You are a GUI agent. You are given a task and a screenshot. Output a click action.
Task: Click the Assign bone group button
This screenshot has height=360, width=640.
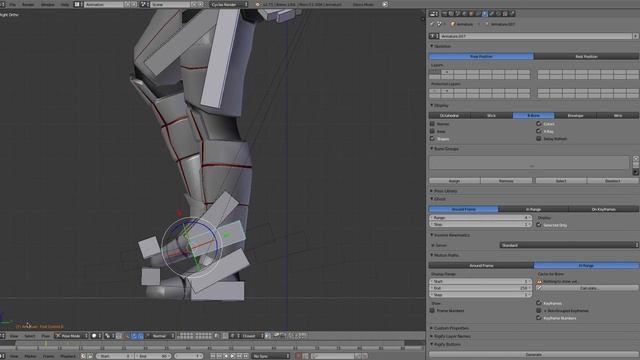click(x=454, y=180)
